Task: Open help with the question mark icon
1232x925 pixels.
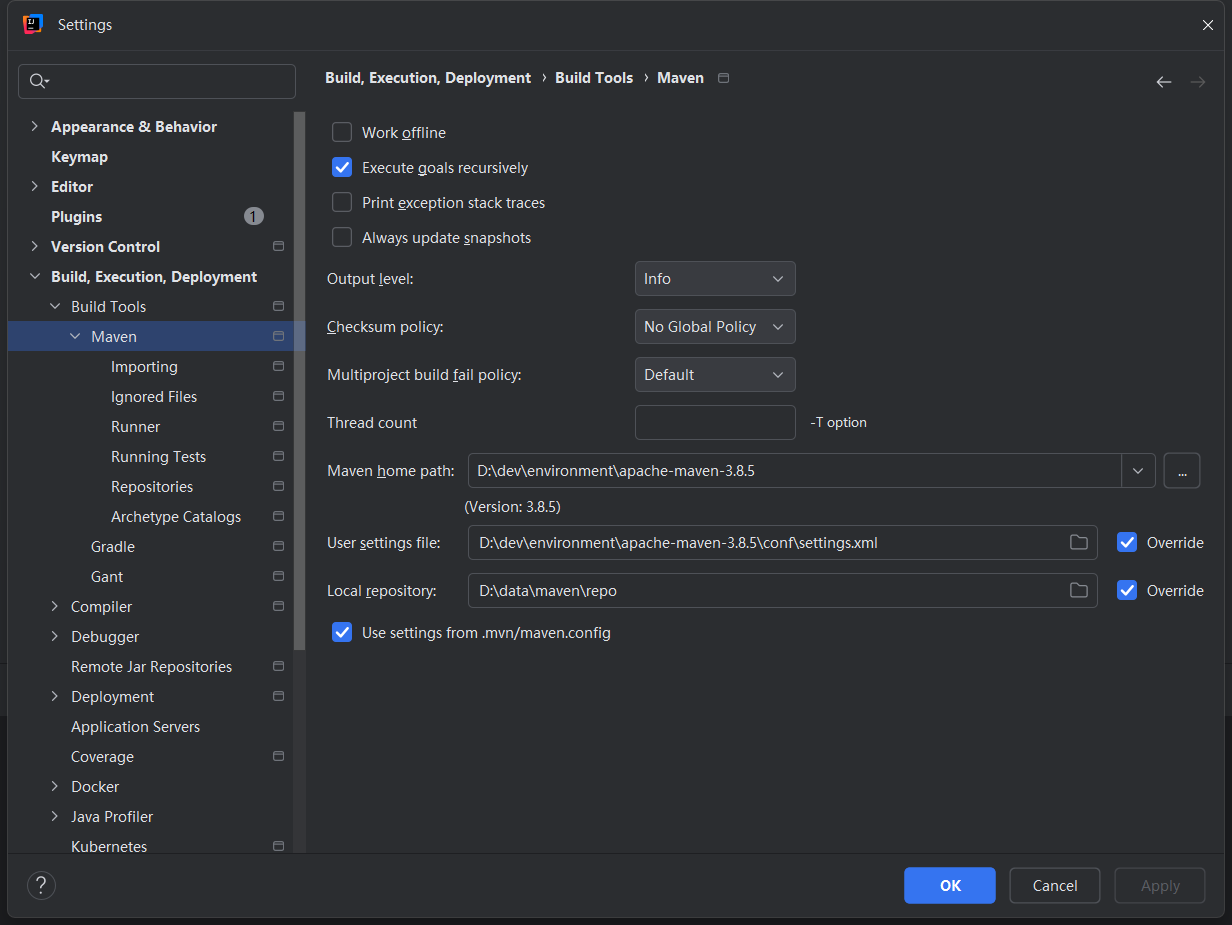Action: [41, 885]
